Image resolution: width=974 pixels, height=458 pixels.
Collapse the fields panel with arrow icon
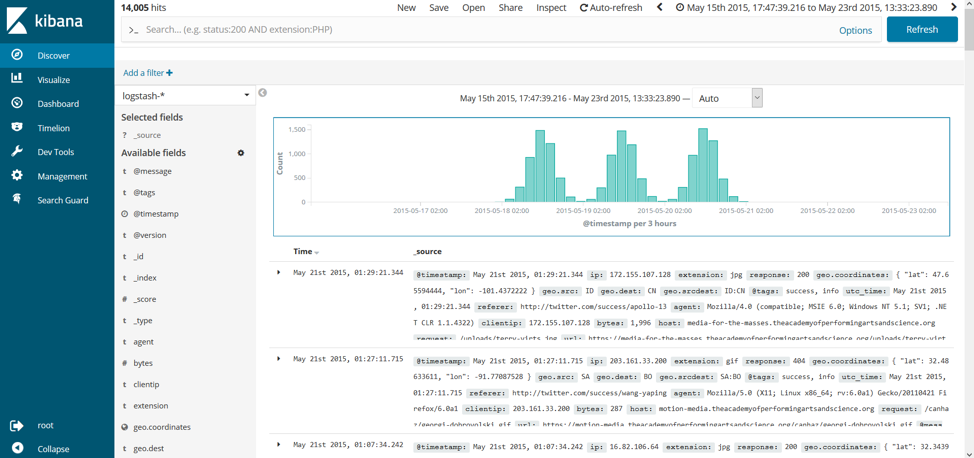pos(262,93)
